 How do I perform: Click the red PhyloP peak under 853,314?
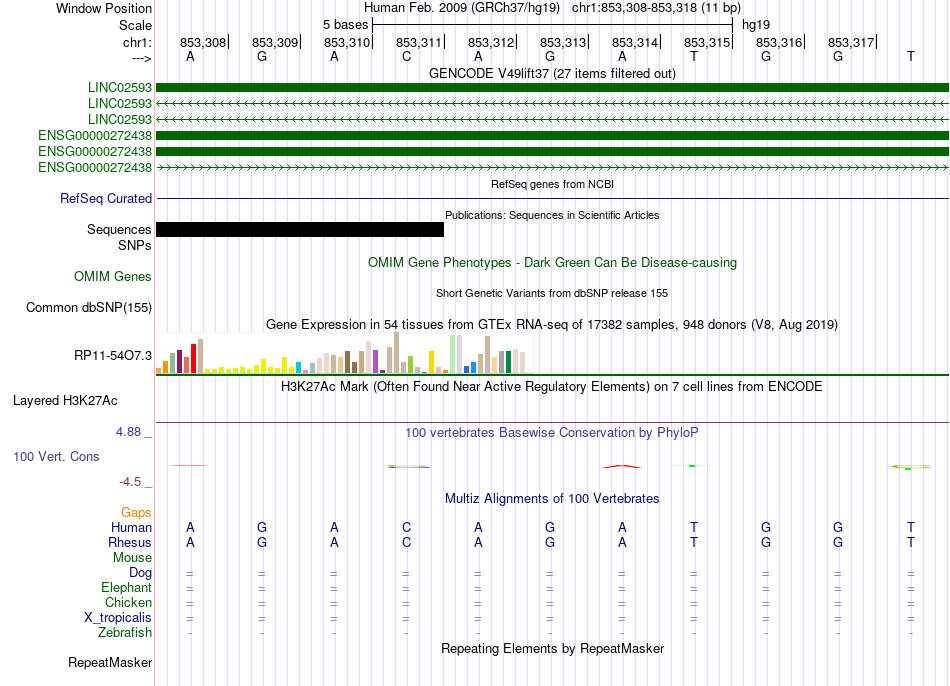point(622,467)
